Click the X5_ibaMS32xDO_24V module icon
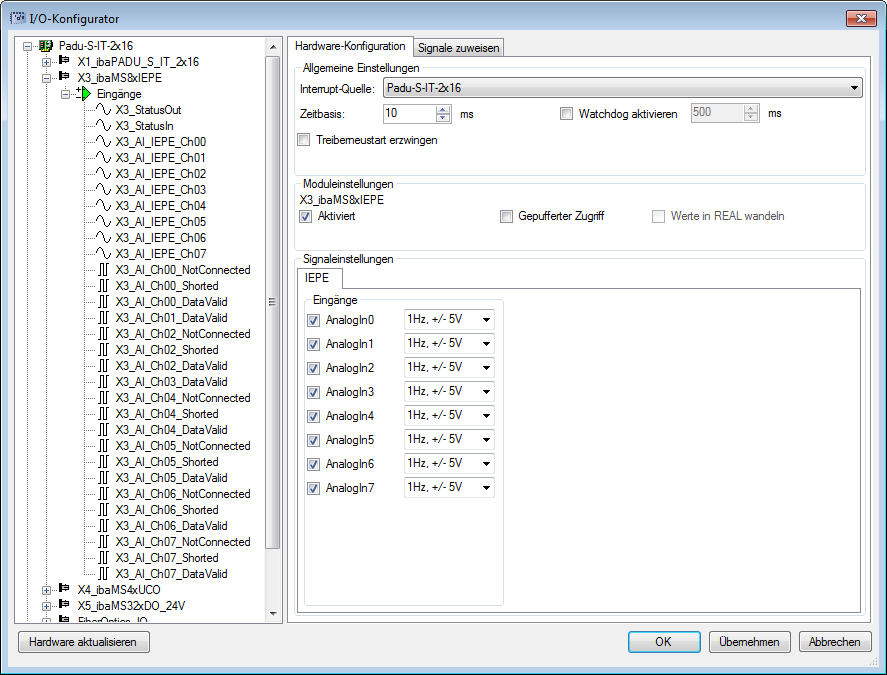Image resolution: width=887 pixels, height=675 pixels. pyautogui.click(x=64, y=606)
